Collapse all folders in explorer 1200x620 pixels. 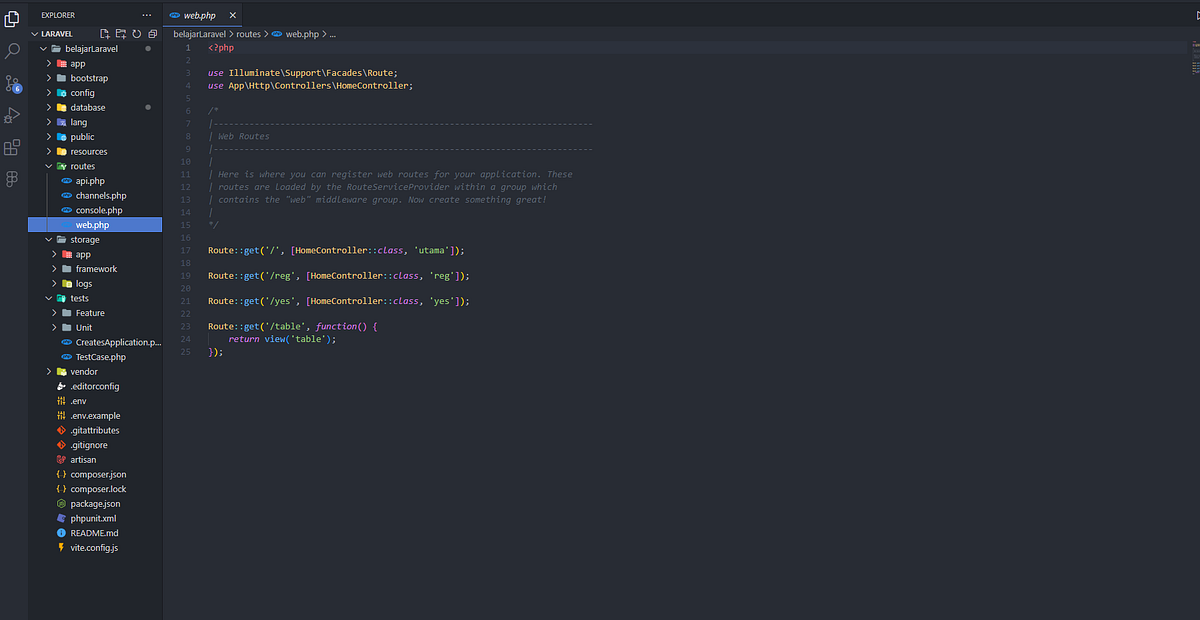pyautogui.click(x=152, y=33)
